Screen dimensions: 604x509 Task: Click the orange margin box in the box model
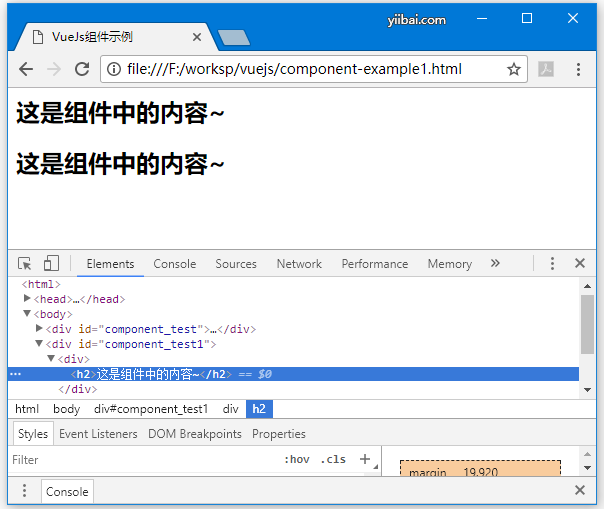(480, 468)
